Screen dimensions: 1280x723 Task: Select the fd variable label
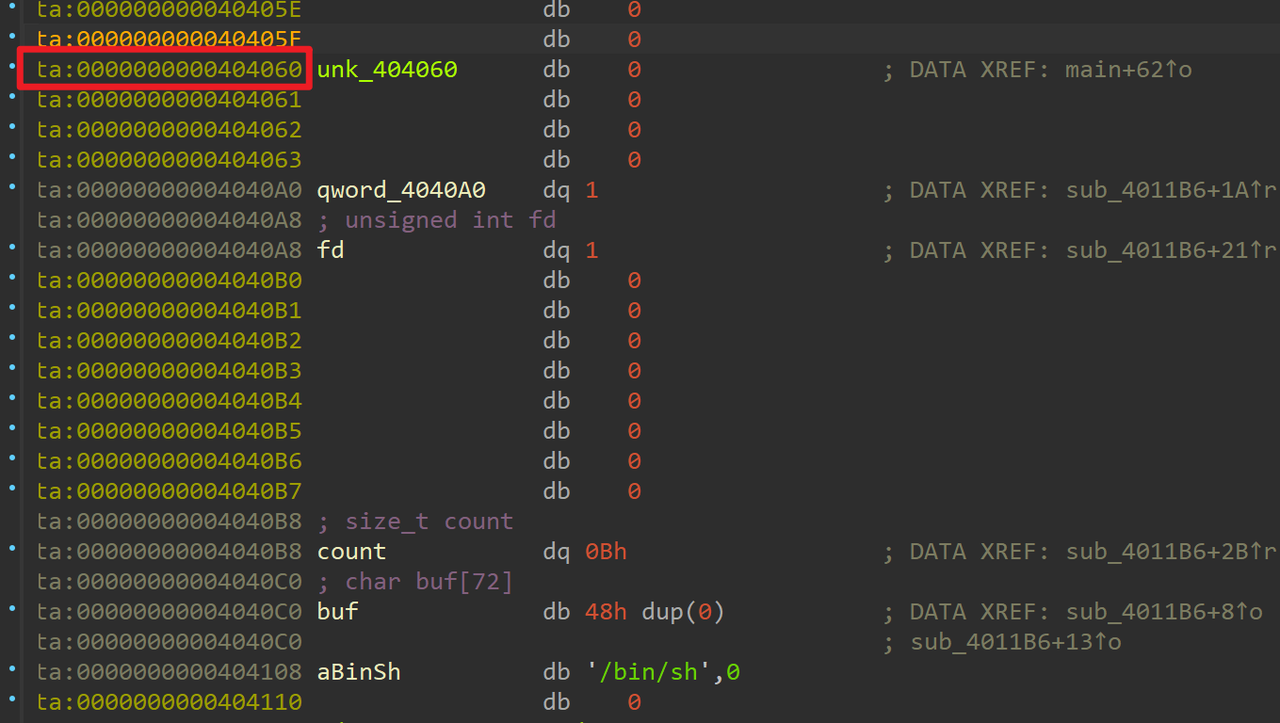(x=330, y=250)
